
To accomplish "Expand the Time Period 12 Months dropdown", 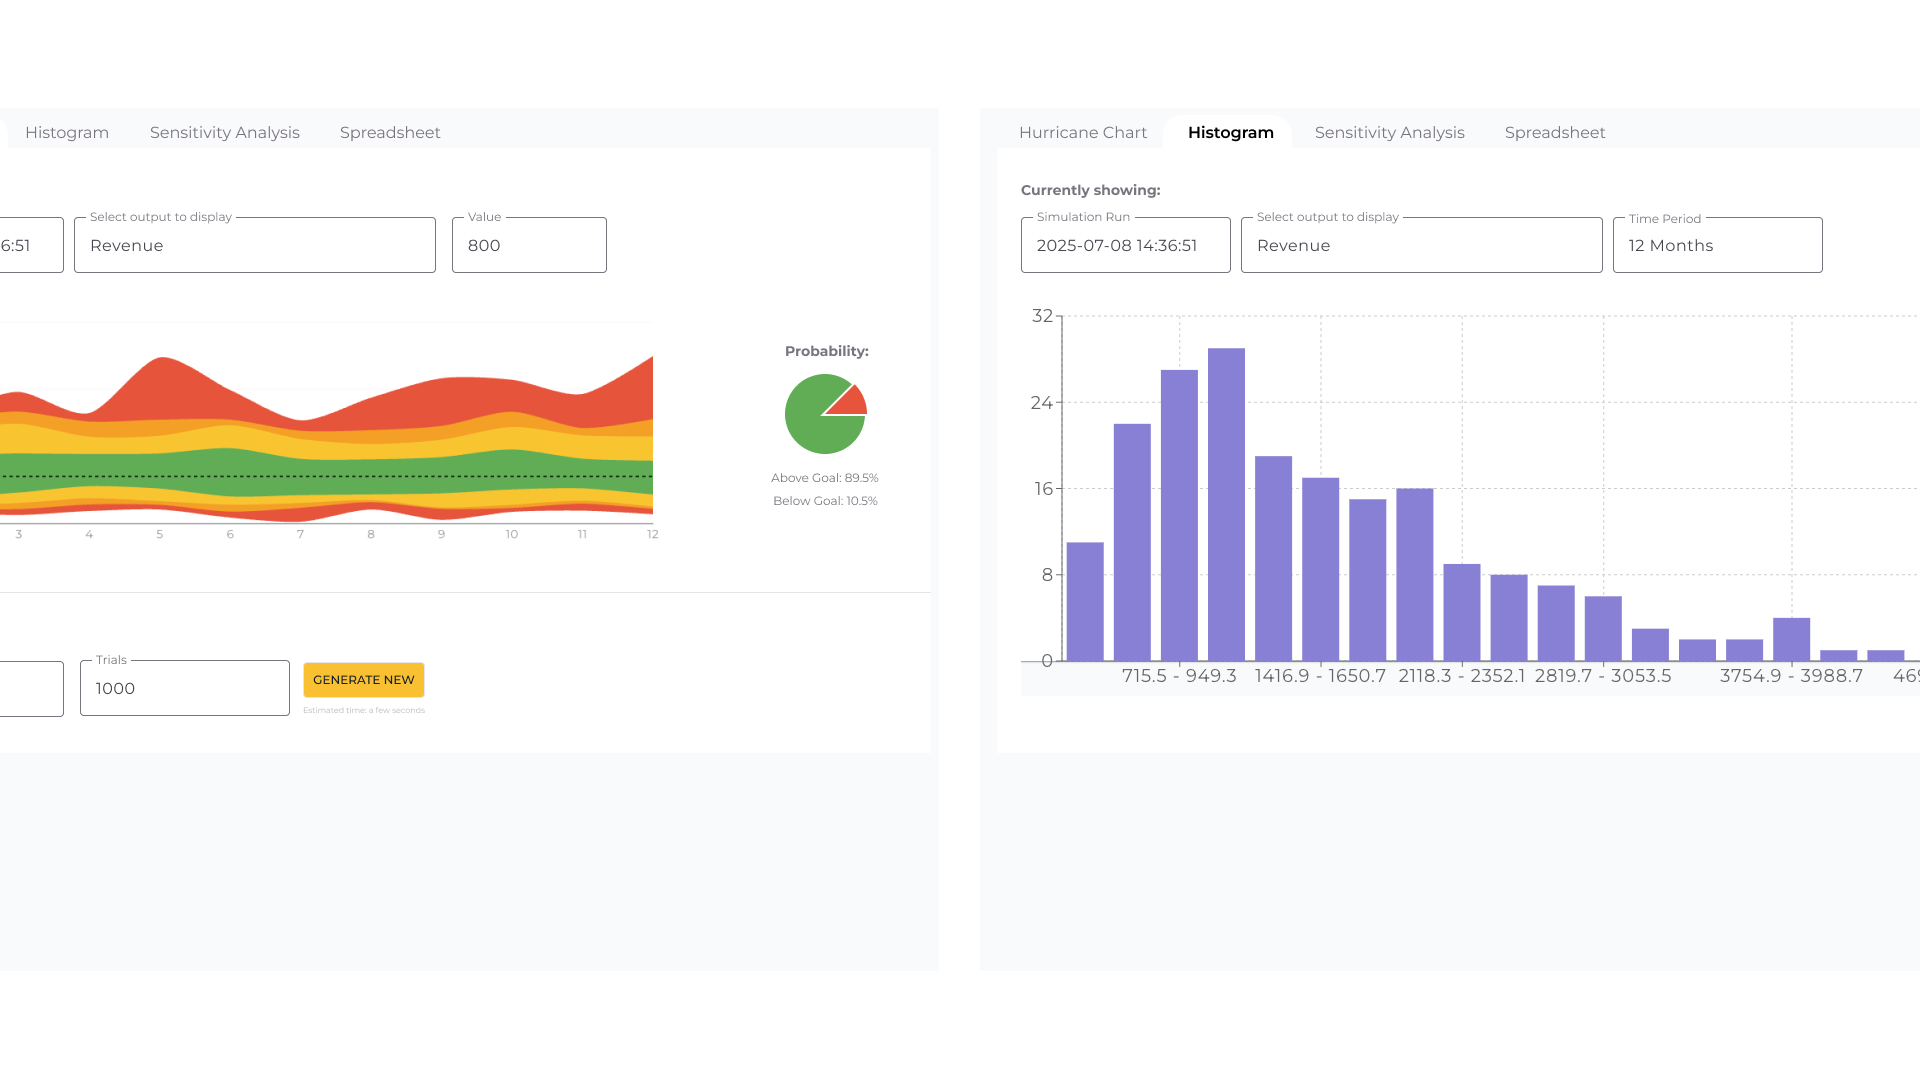I will click(x=1716, y=245).
